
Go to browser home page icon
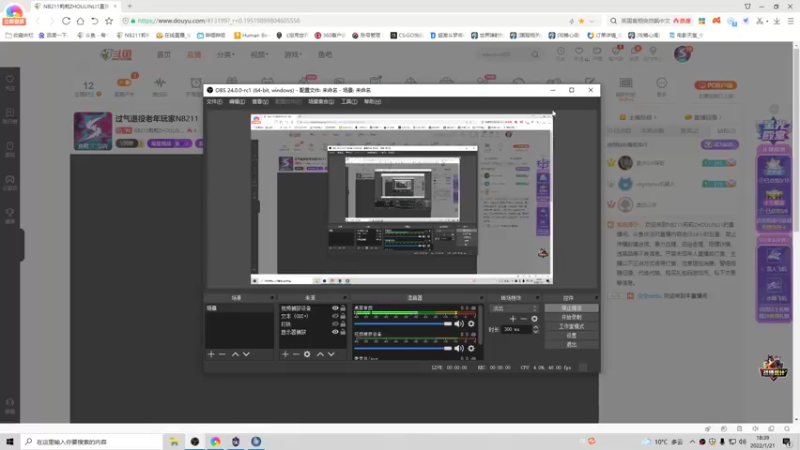[x=81, y=21]
